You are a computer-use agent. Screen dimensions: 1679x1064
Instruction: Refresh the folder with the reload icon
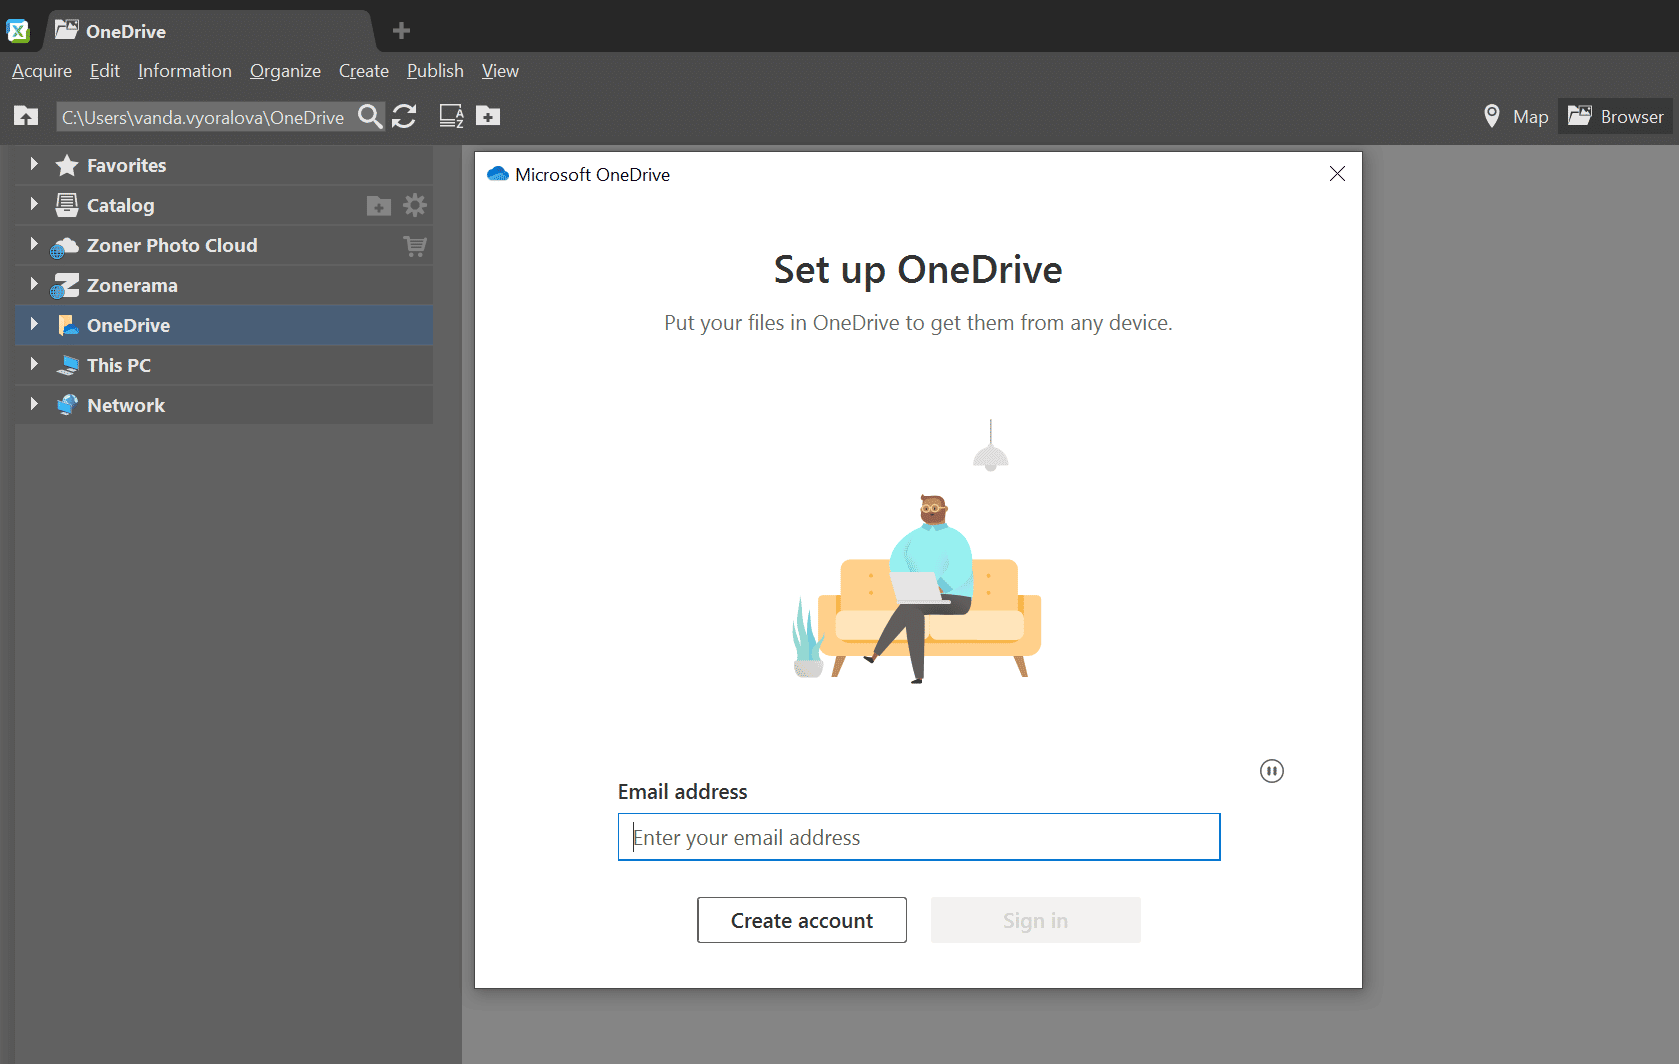pos(404,117)
